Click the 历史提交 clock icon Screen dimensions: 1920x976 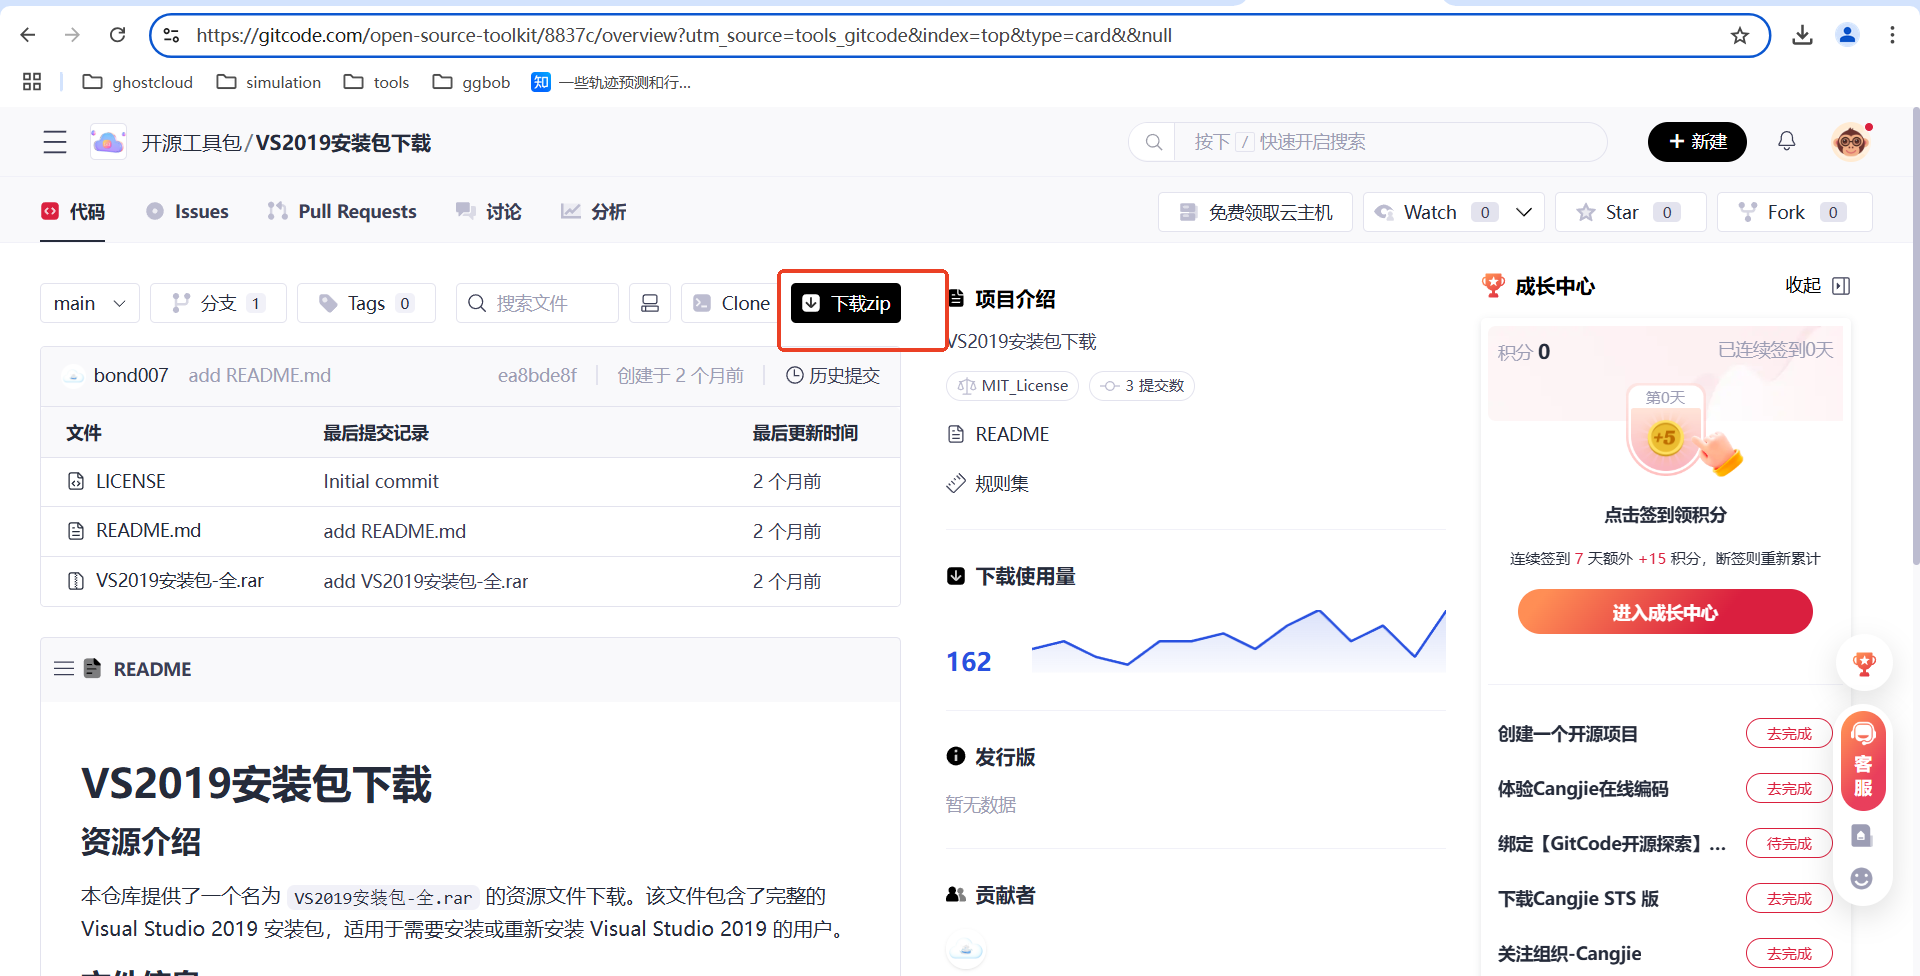(795, 375)
